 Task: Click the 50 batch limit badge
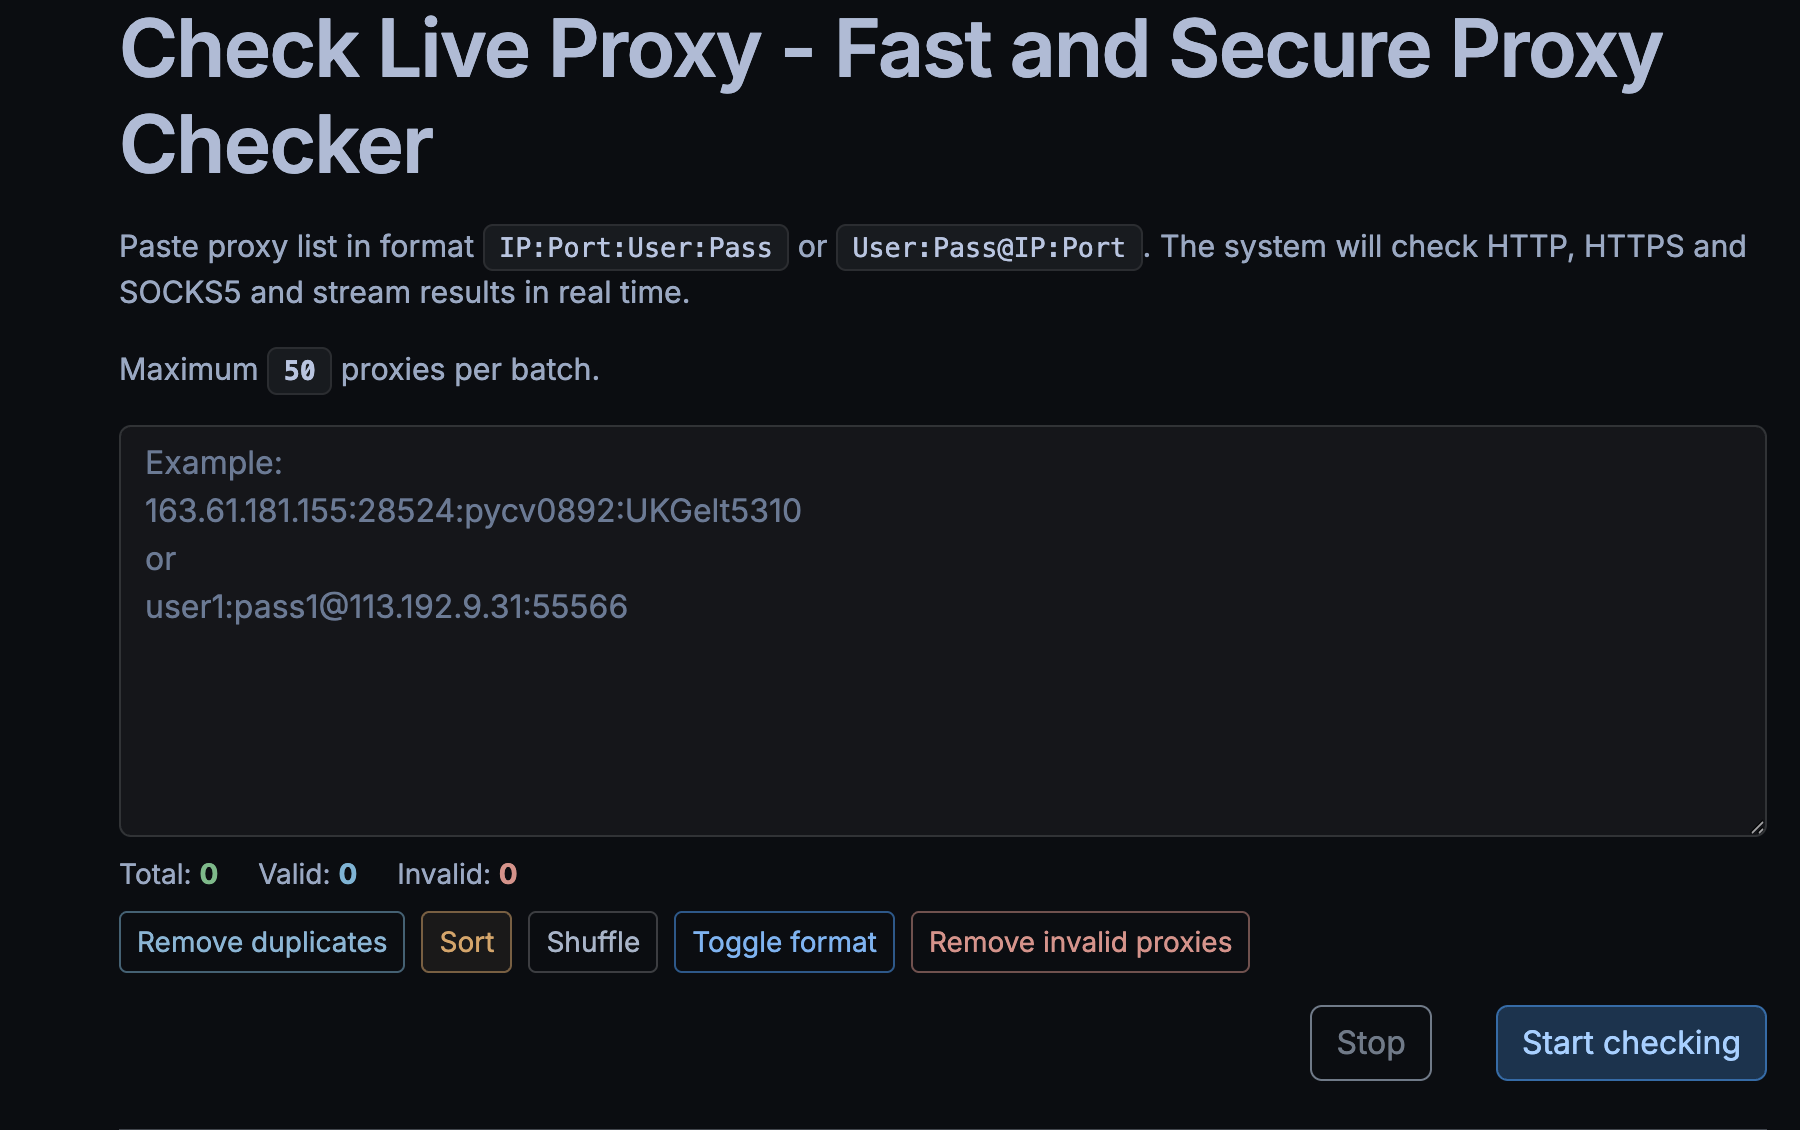pyautogui.click(x=299, y=371)
